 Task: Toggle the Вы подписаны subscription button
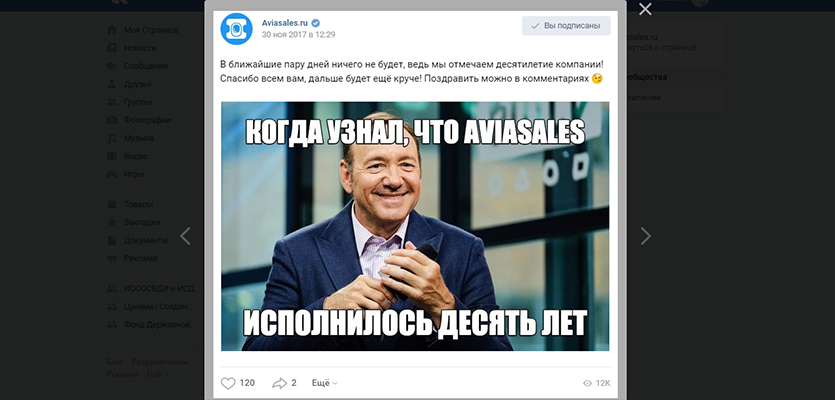point(566,26)
